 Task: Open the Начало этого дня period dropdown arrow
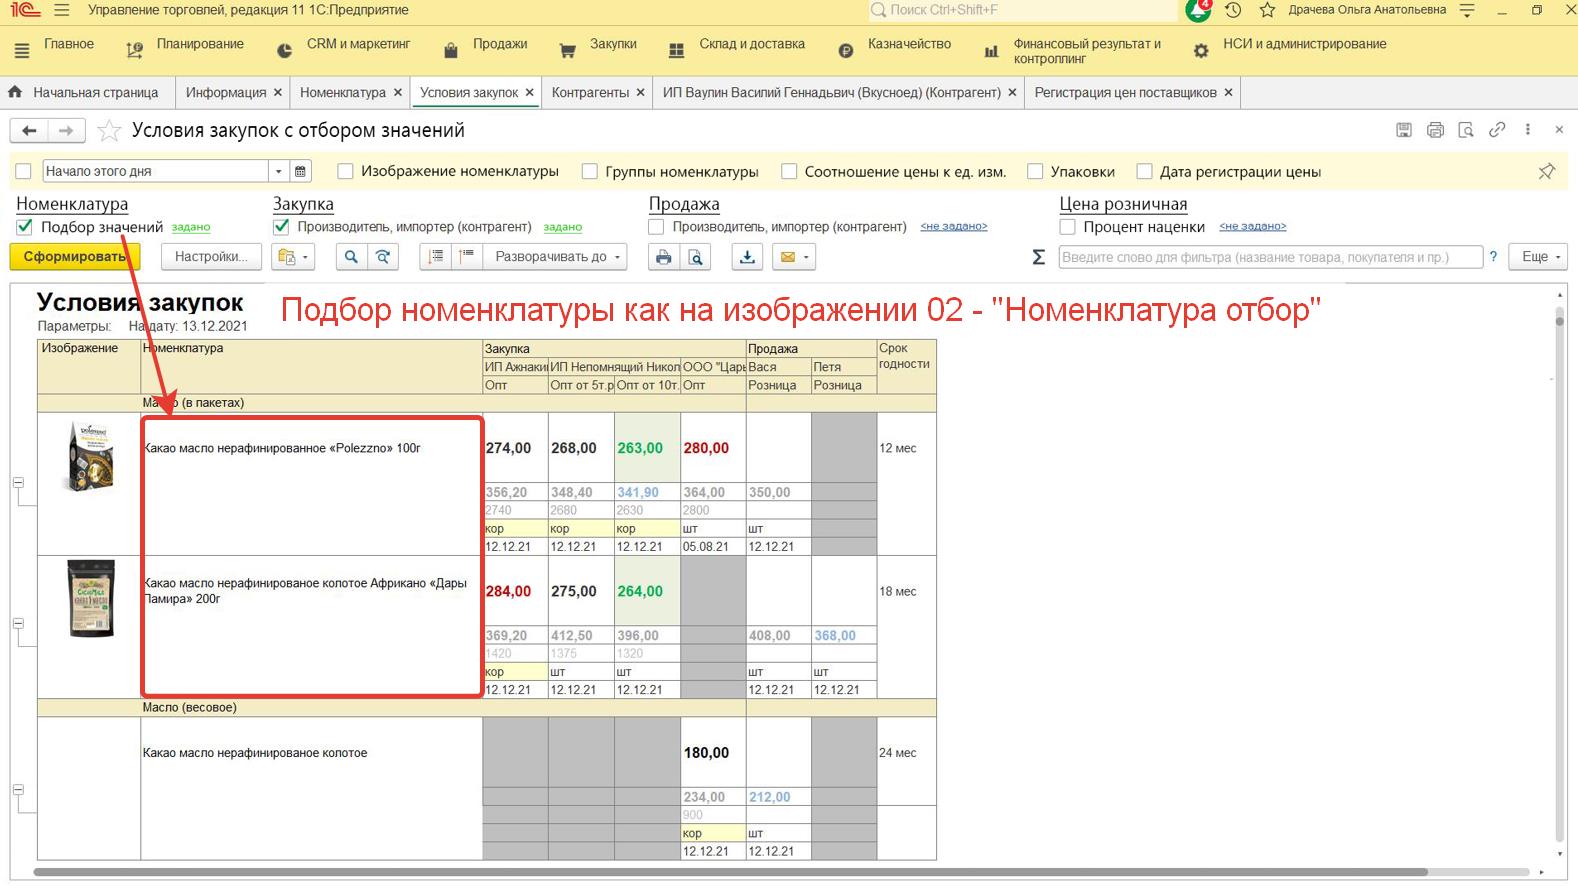click(279, 172)
